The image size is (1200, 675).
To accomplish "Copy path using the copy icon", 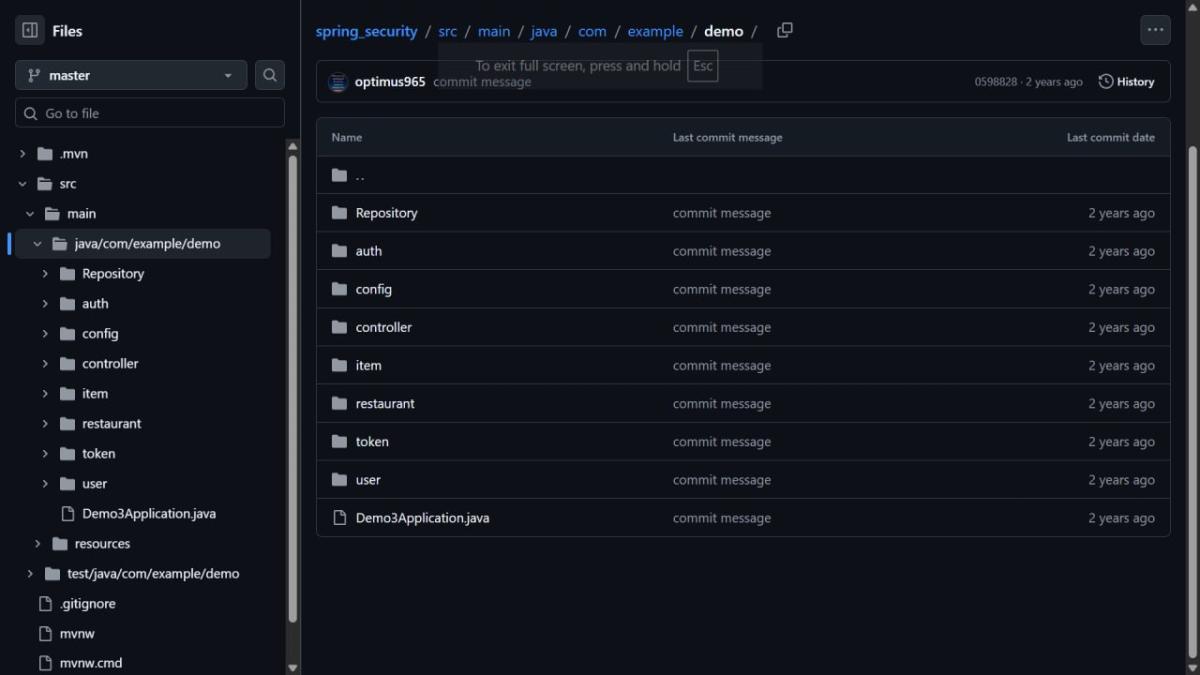I will (785, 31).
